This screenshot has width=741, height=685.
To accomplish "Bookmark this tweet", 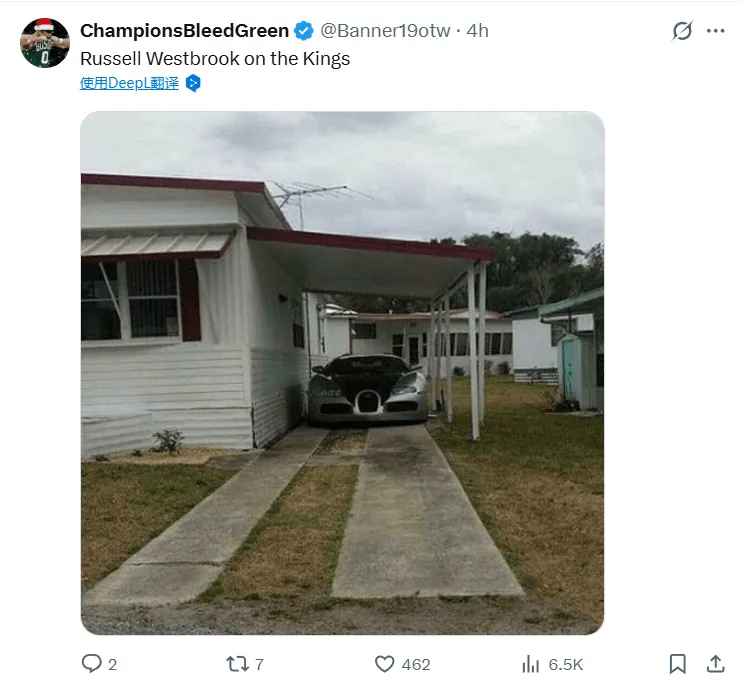I will pos(678,664).
